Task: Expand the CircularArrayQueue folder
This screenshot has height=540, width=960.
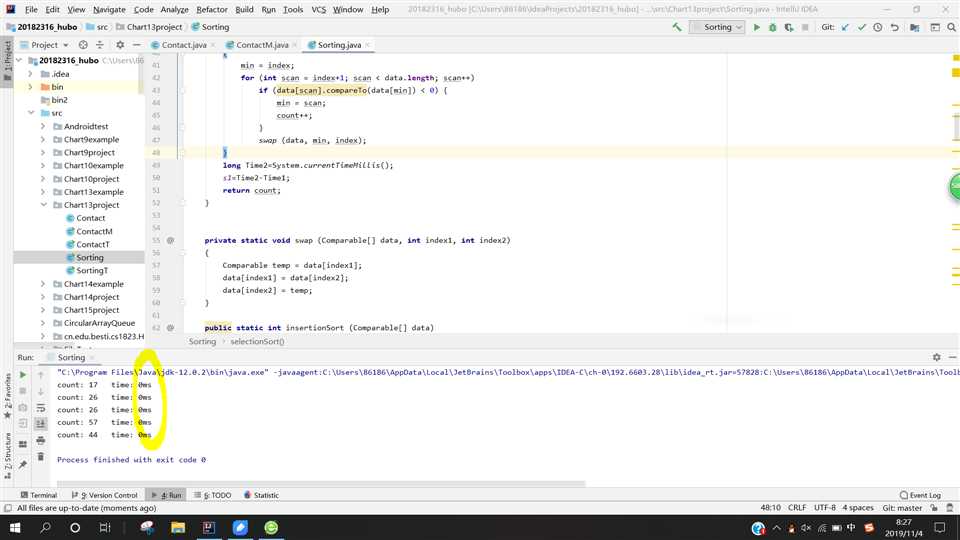Action: [x=43, y=323]
